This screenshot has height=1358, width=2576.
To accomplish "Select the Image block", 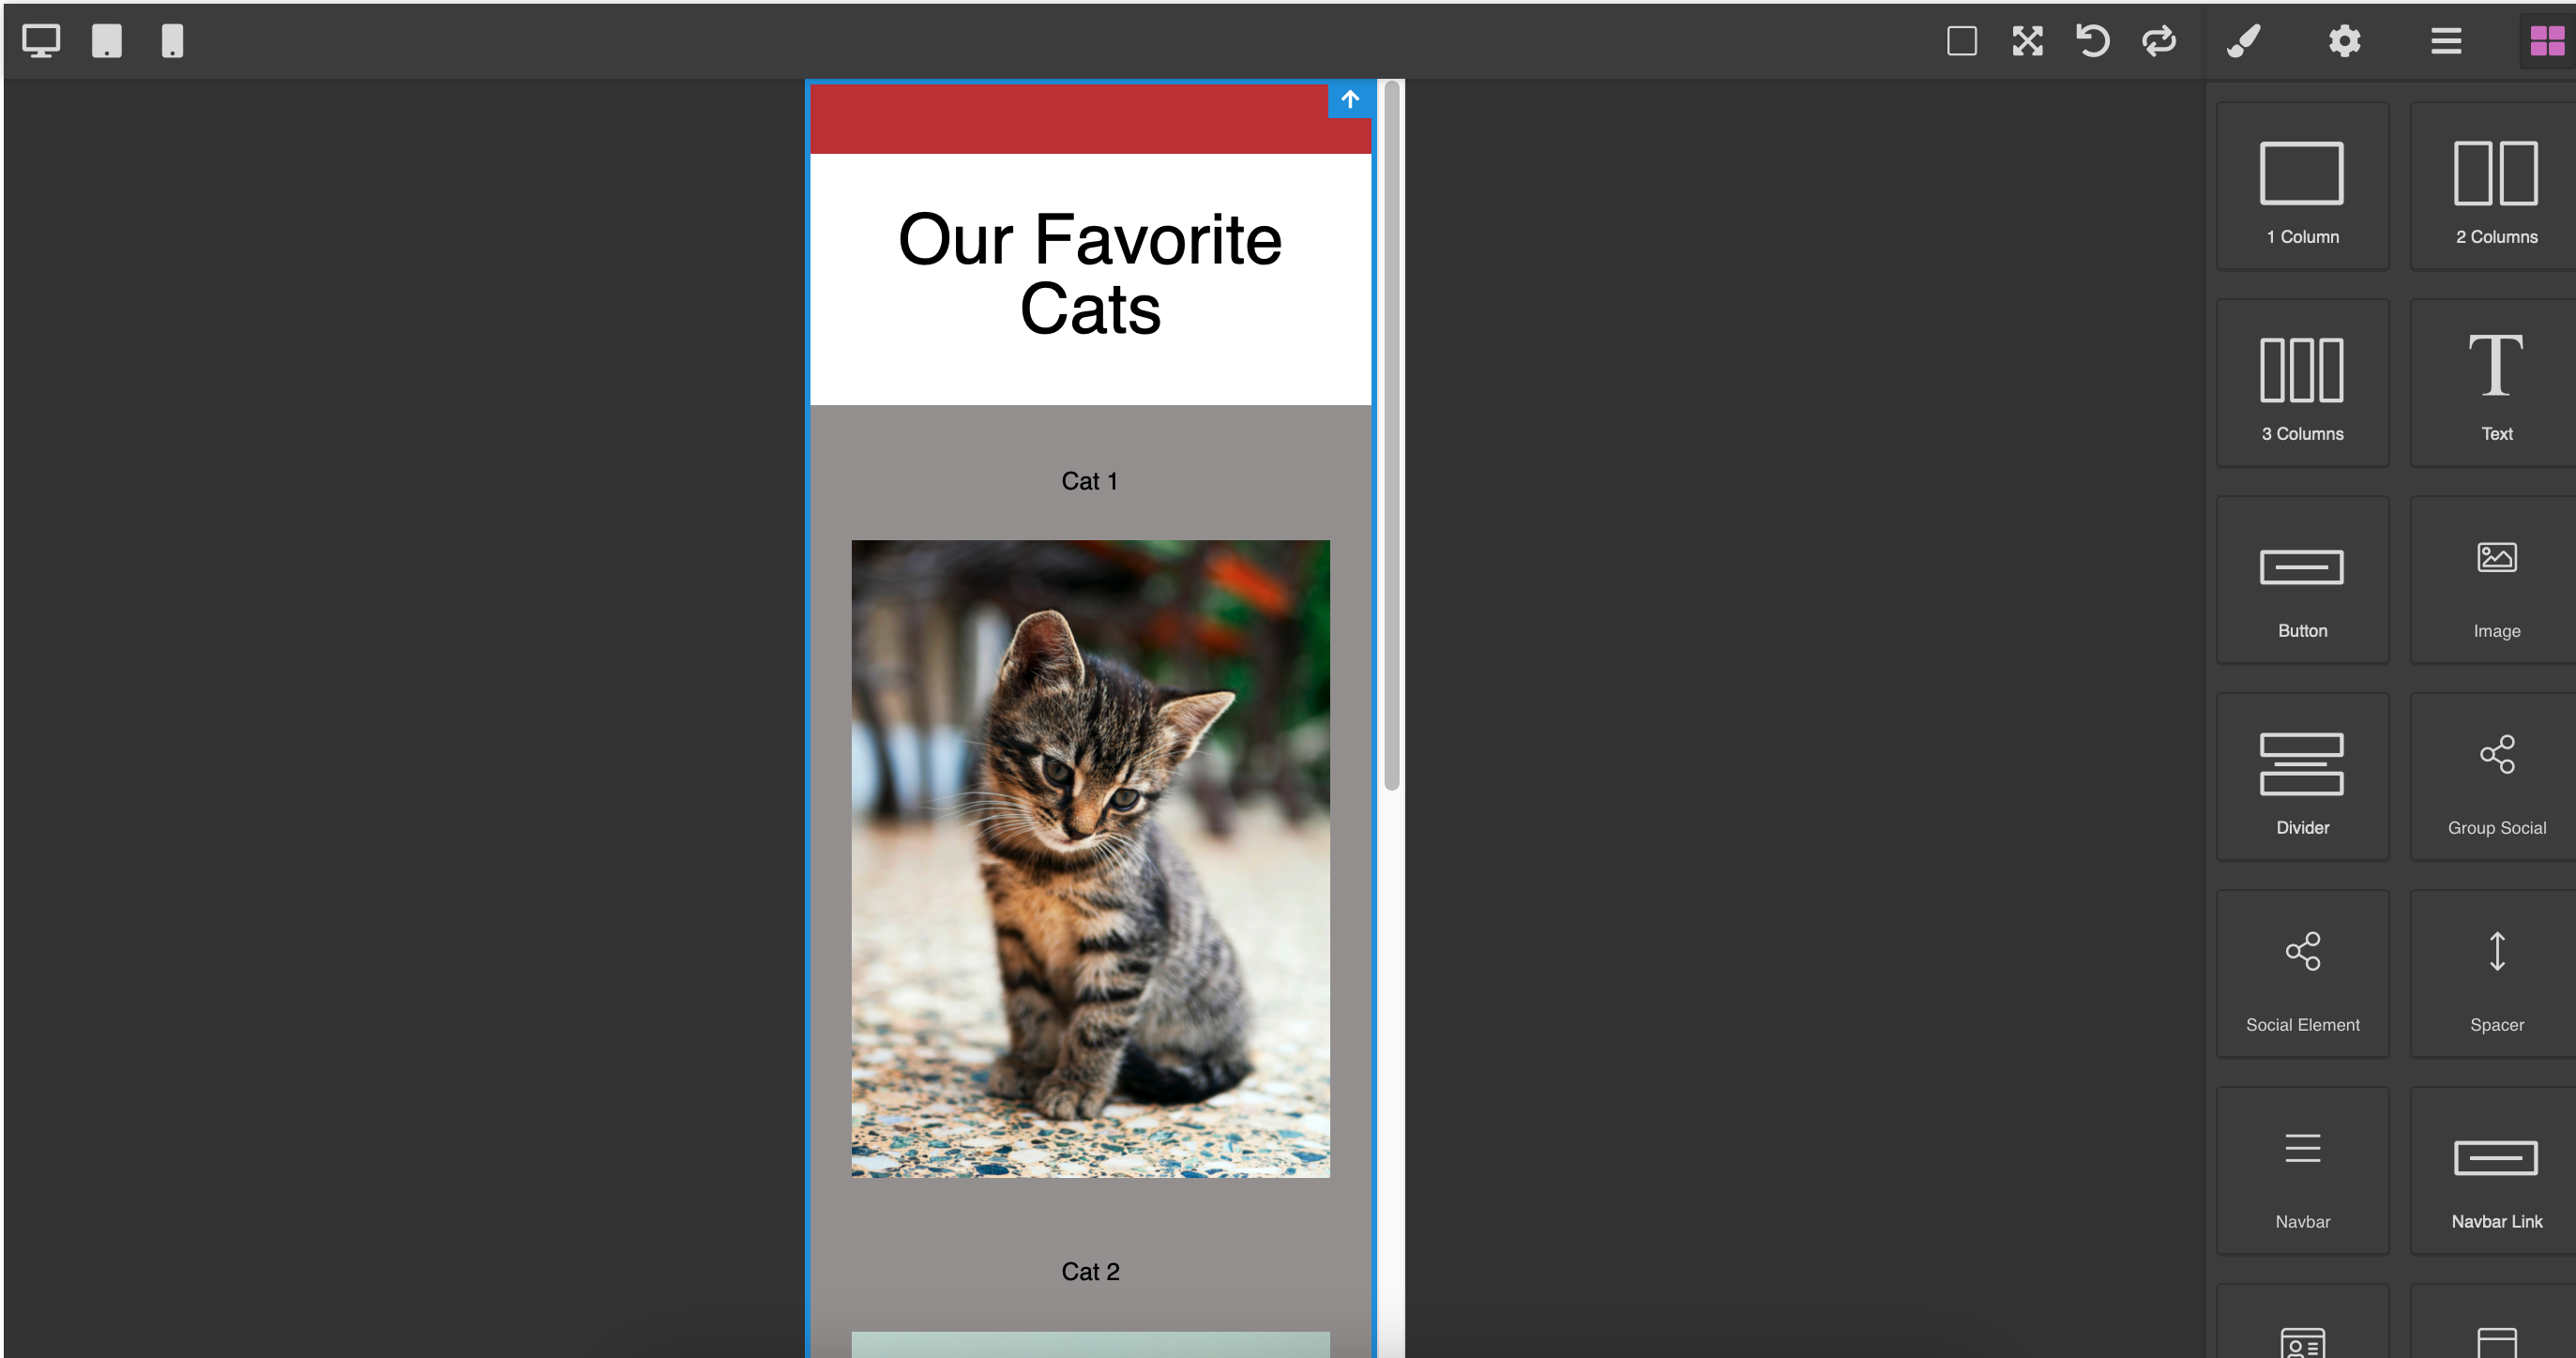I will point(2495,580).
